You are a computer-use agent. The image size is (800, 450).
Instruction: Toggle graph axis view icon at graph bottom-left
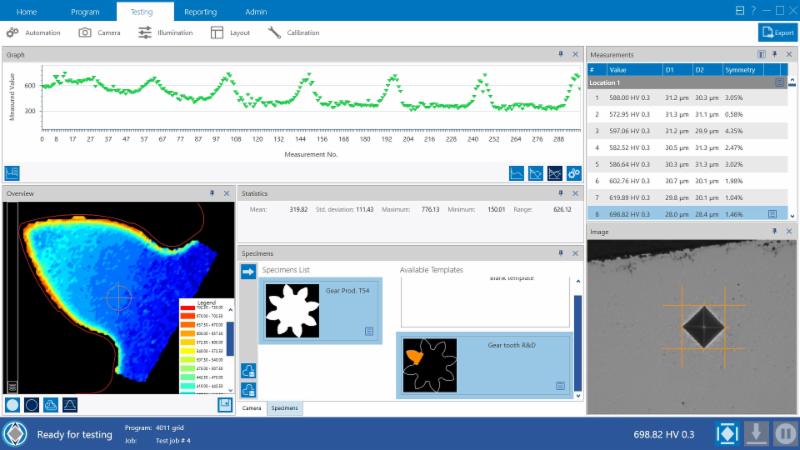click(x=12, y=173)
